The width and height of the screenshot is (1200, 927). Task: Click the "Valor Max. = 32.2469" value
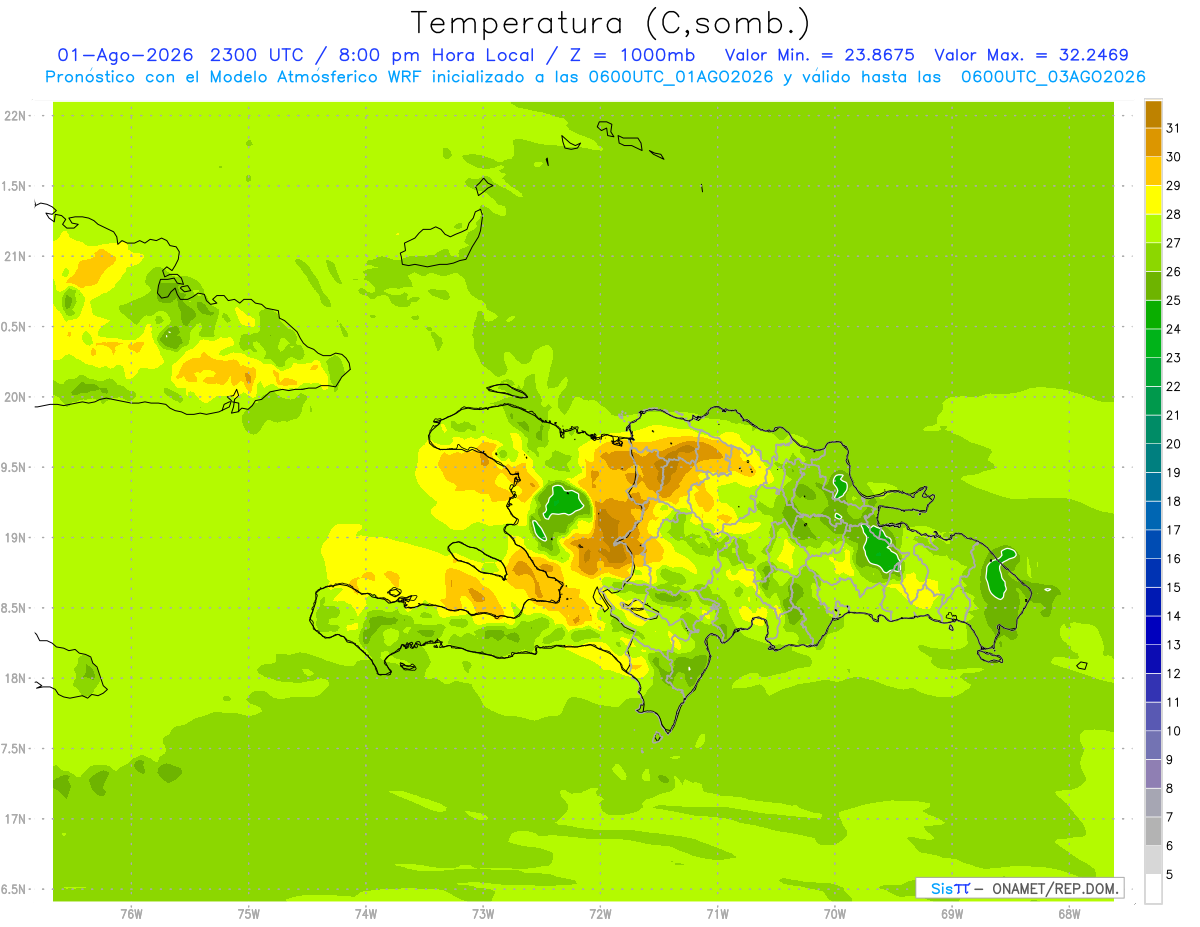point(1031,55)
